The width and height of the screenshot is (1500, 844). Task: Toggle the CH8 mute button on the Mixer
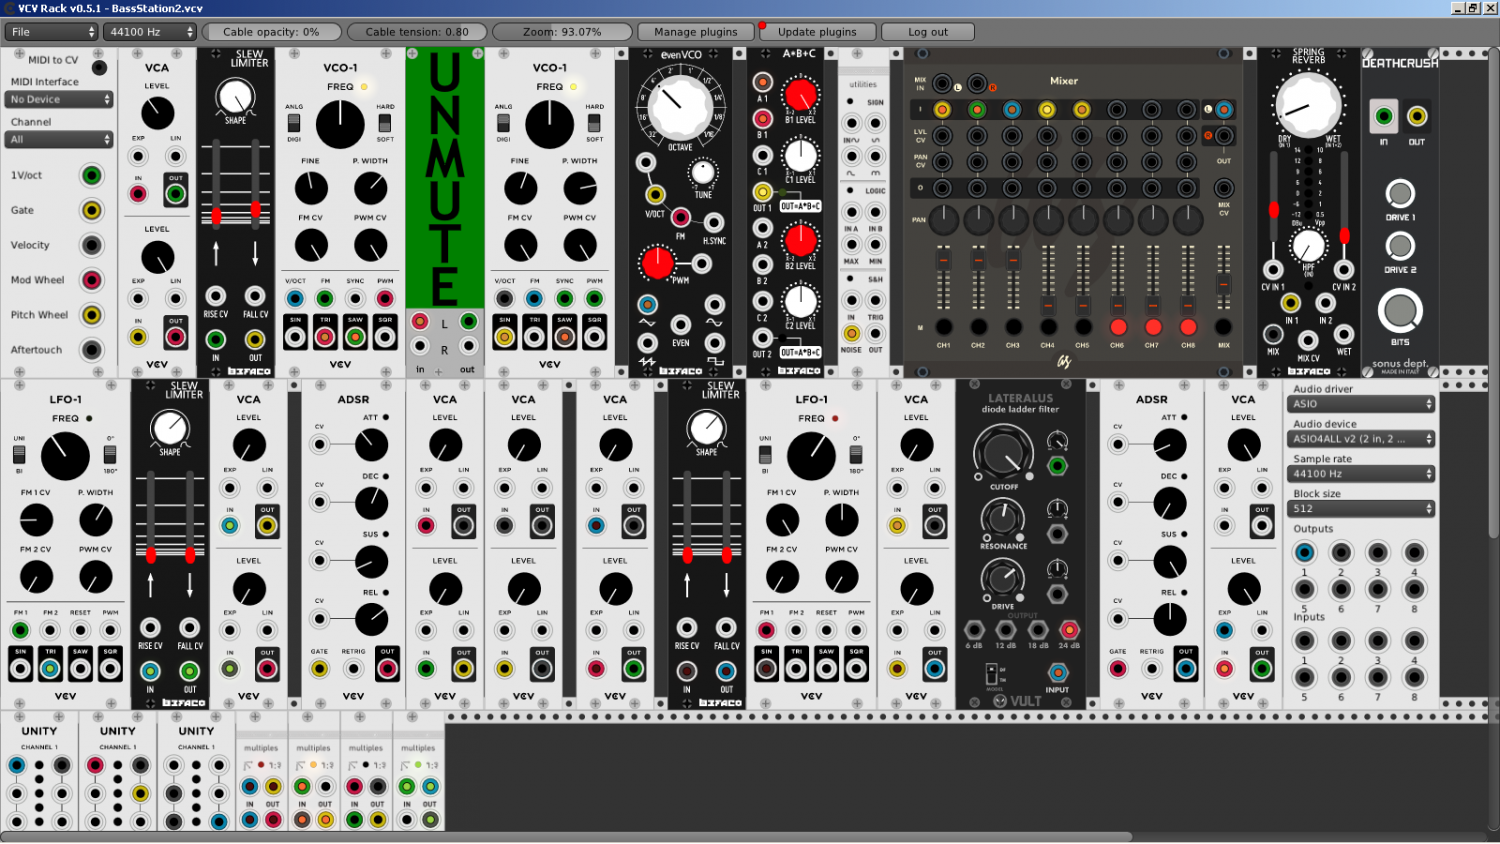point(1188,327)
